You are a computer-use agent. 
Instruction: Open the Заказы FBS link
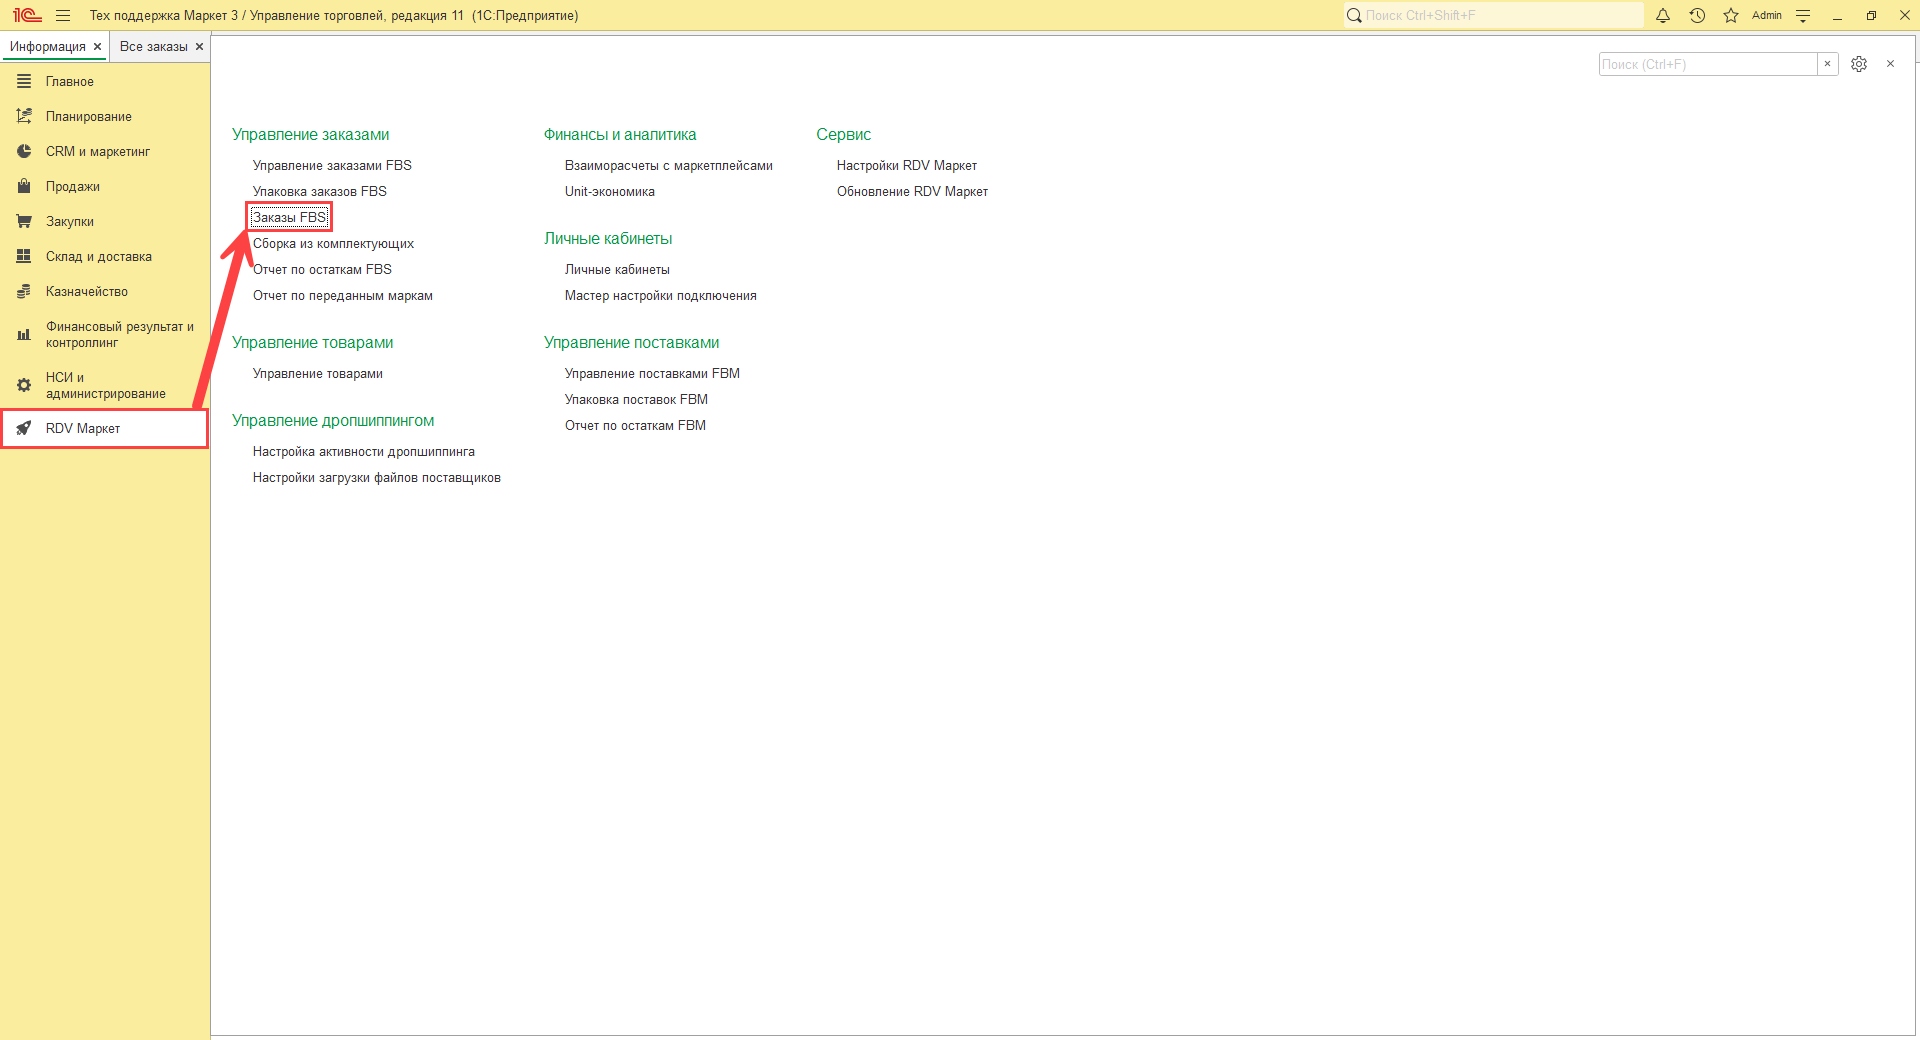coord(290,217)
